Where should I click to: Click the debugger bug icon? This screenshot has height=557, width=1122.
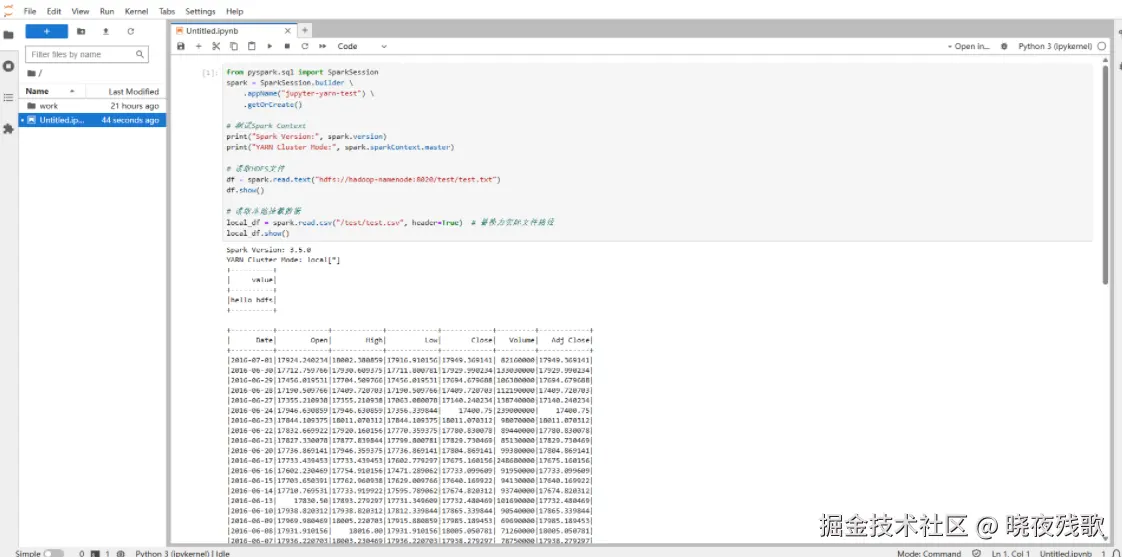(x=1005, y=46)
